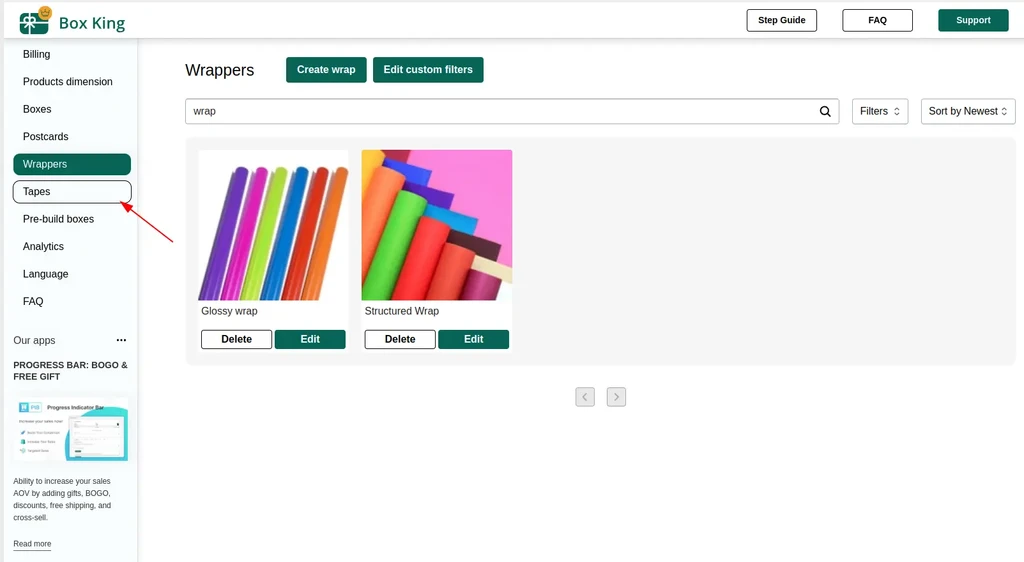Delete the Glossy wrap item
Viewport: 1024px width, 562px height.
click(x=236, y=339)
